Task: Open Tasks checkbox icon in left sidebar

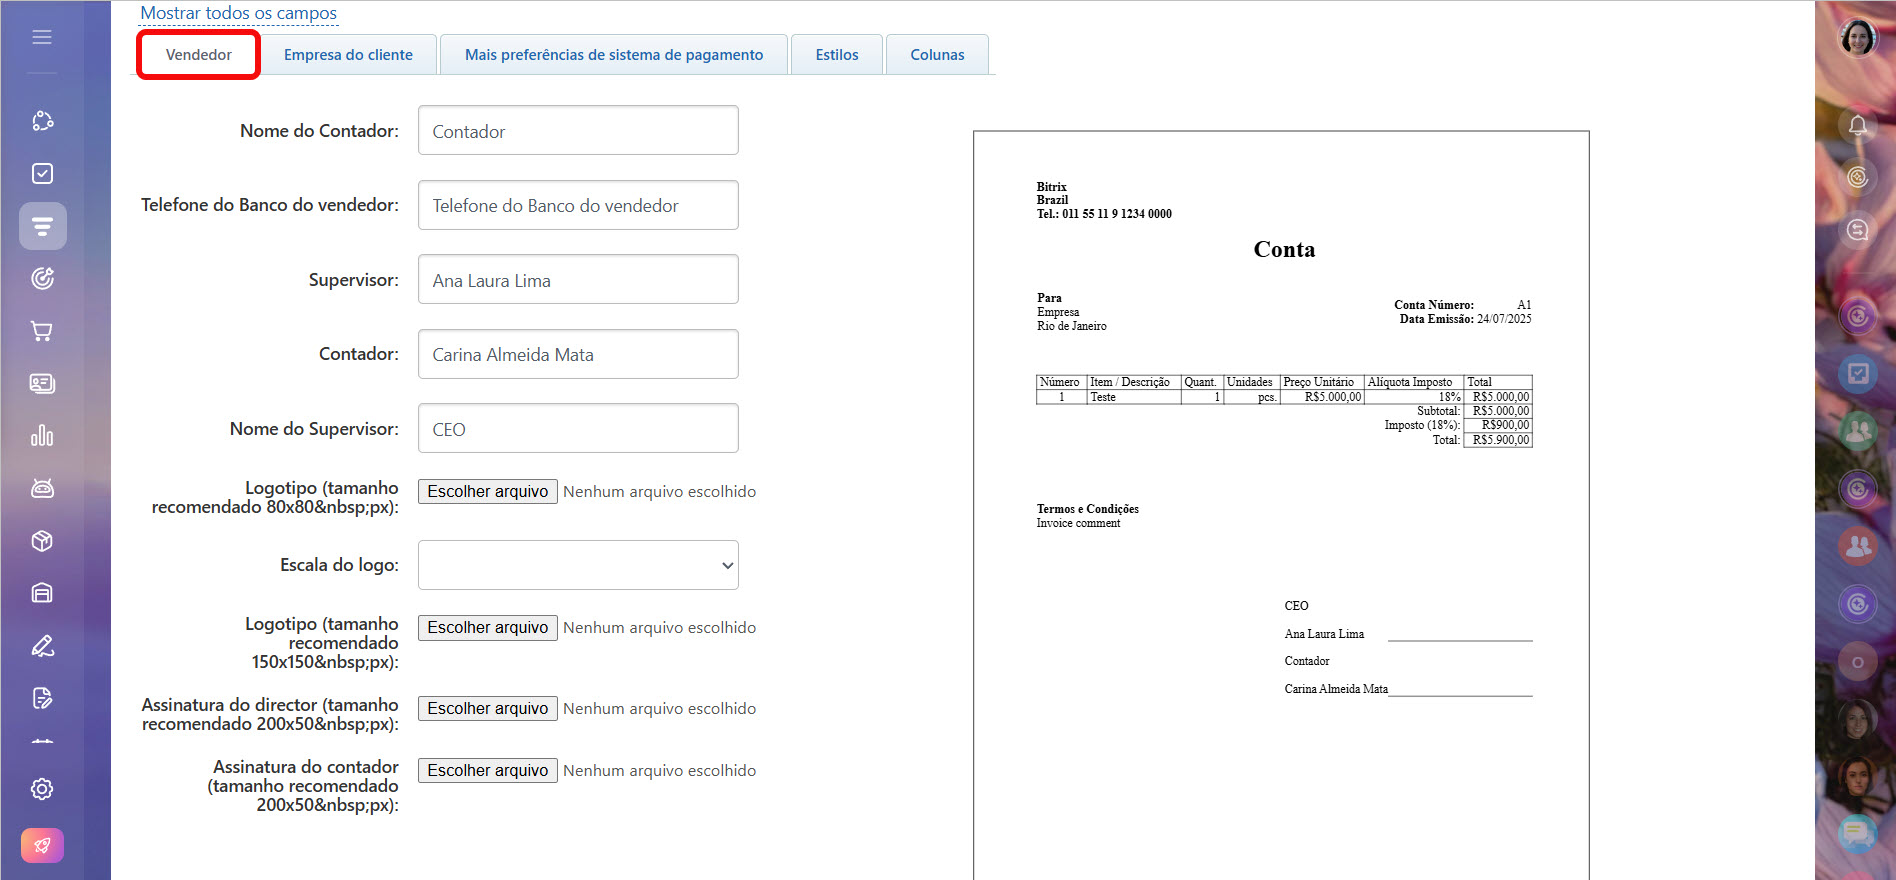Action: 42,174
